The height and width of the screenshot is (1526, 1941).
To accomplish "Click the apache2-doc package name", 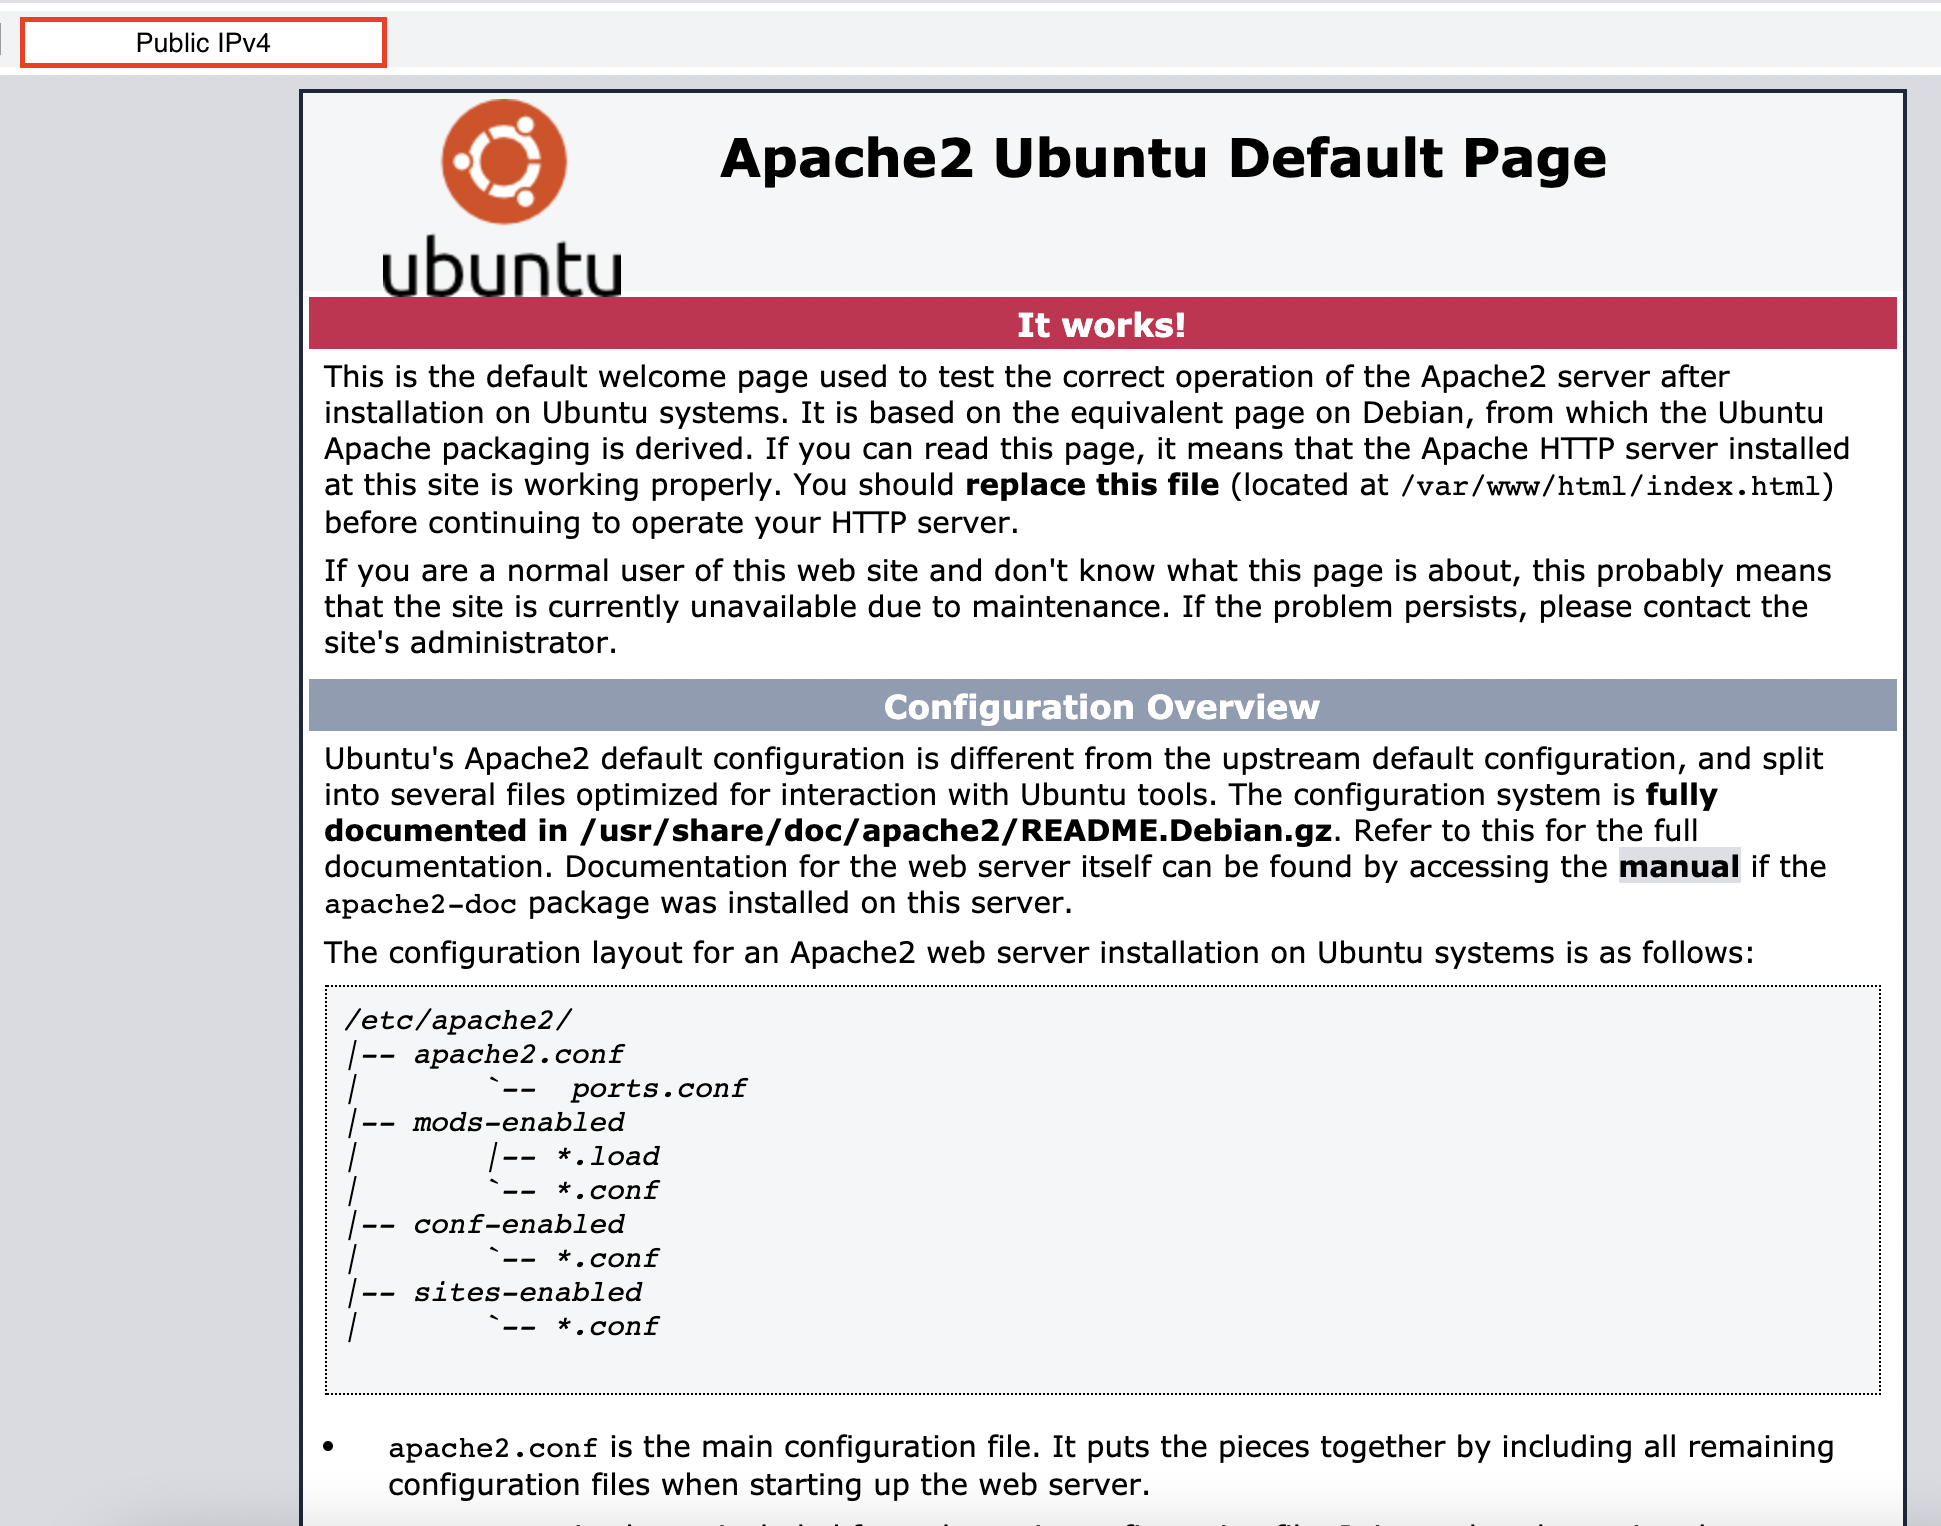I will (x=420, y=904).
